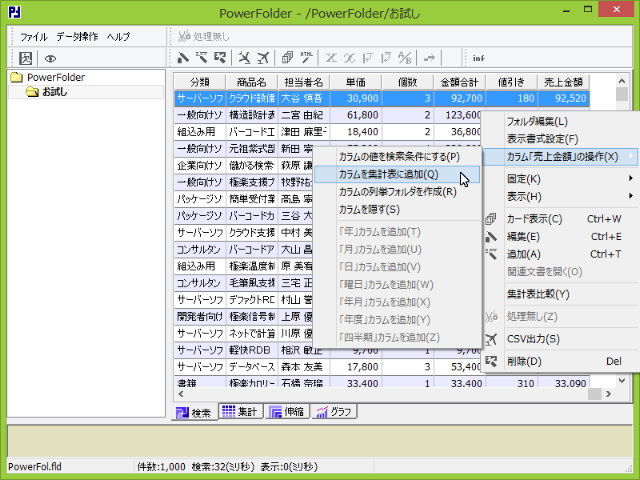The width and height of the screenshot is (640, 480).
Task: Click the add-record pencil icon in toolbar
Action: [202, 58]
